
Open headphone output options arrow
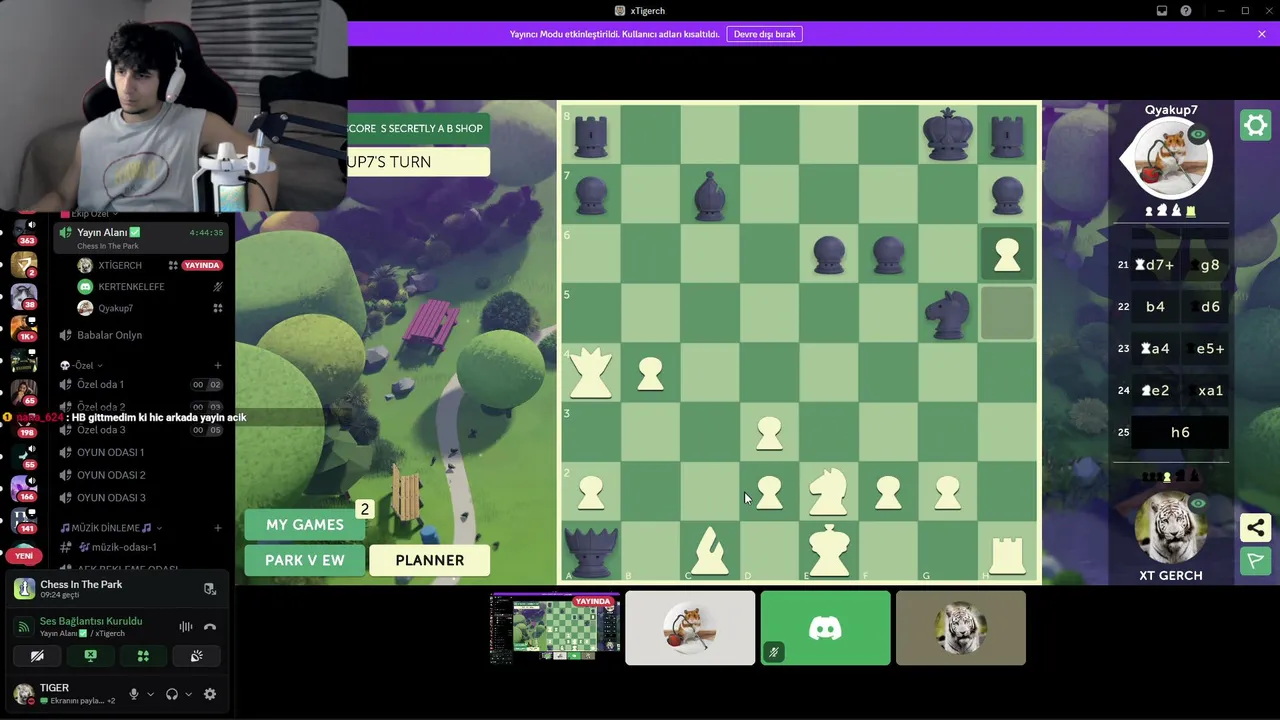[189, 694]
